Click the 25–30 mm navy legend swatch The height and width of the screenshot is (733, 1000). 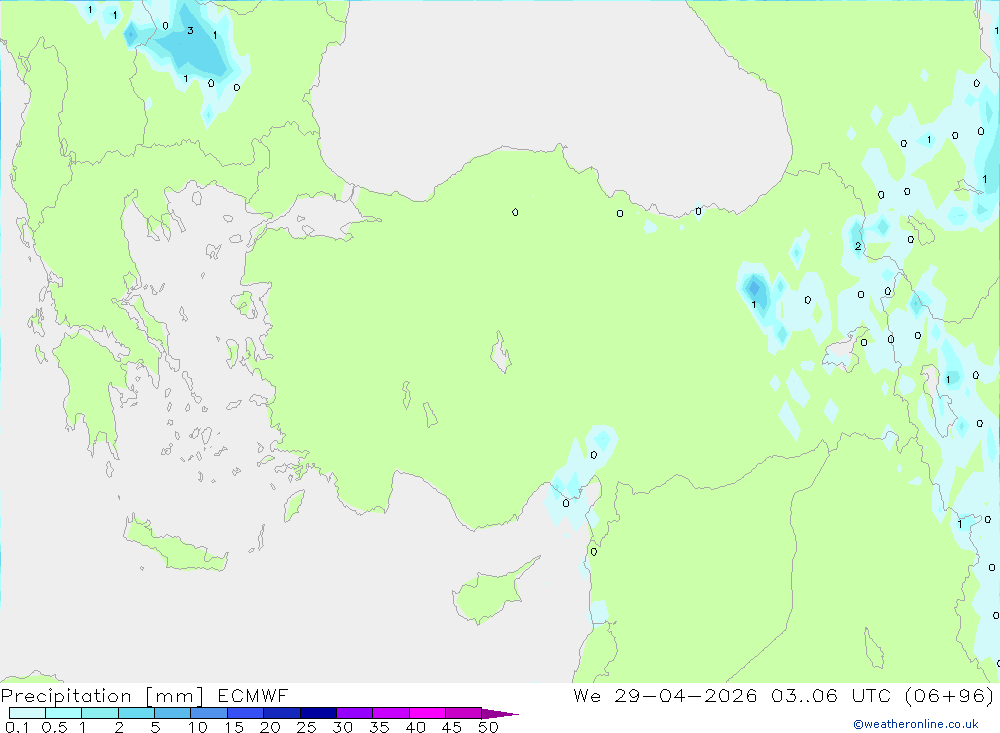pos(318,713)
